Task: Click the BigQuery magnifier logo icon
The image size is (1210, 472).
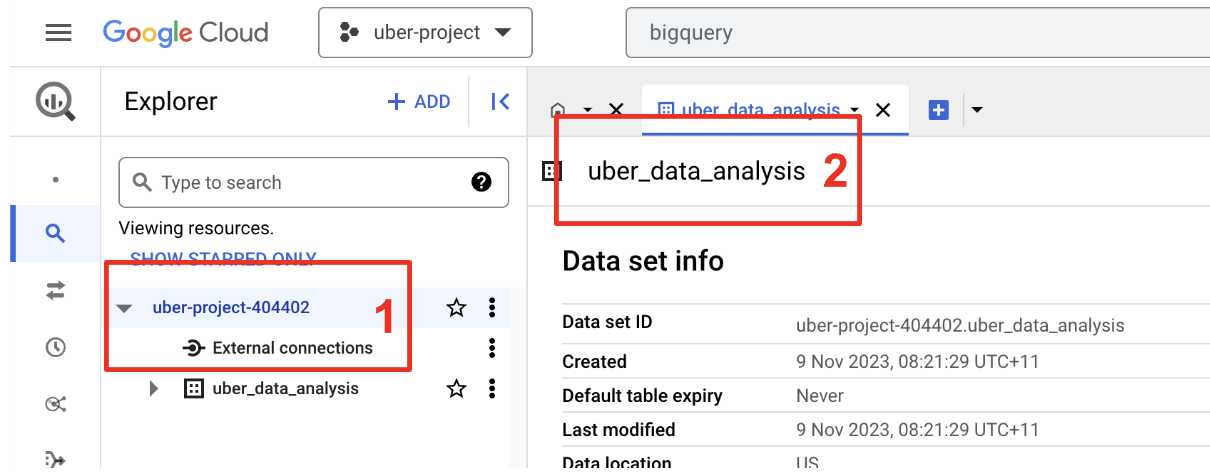Action: 55,102
